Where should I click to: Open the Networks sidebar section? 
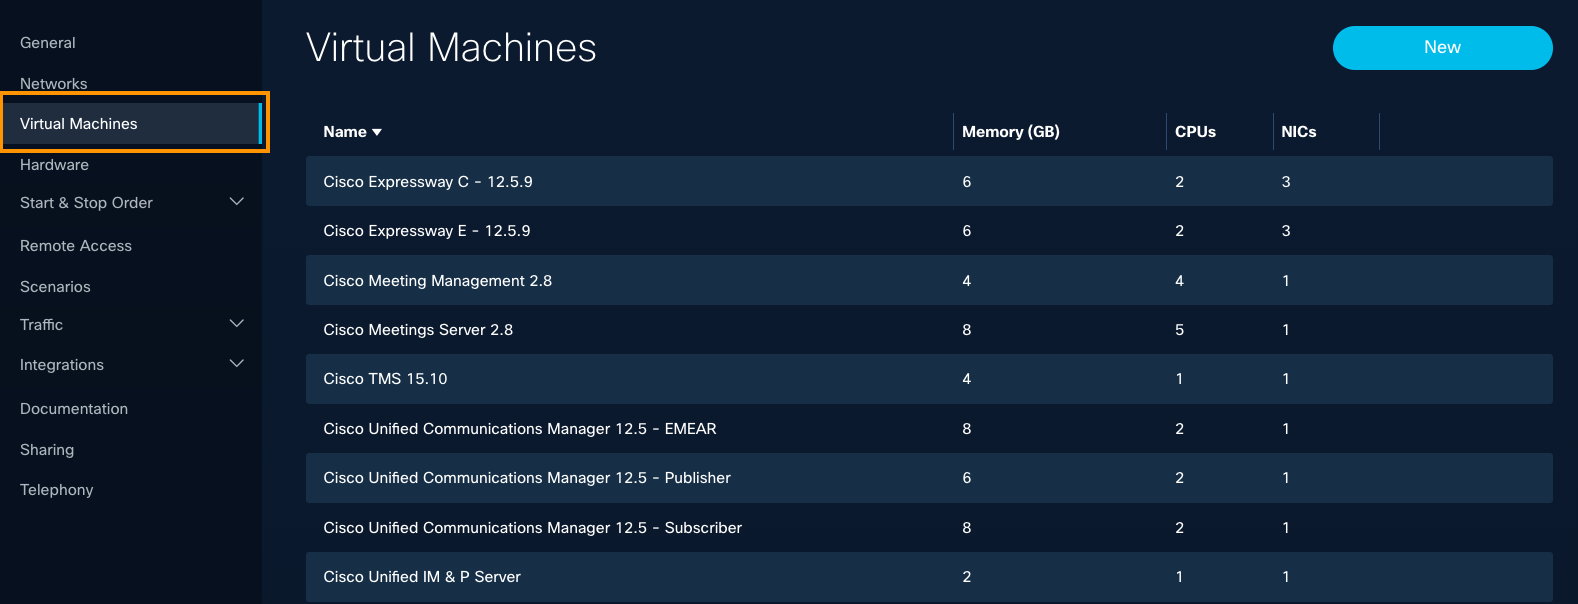click(x=54, y=84)
